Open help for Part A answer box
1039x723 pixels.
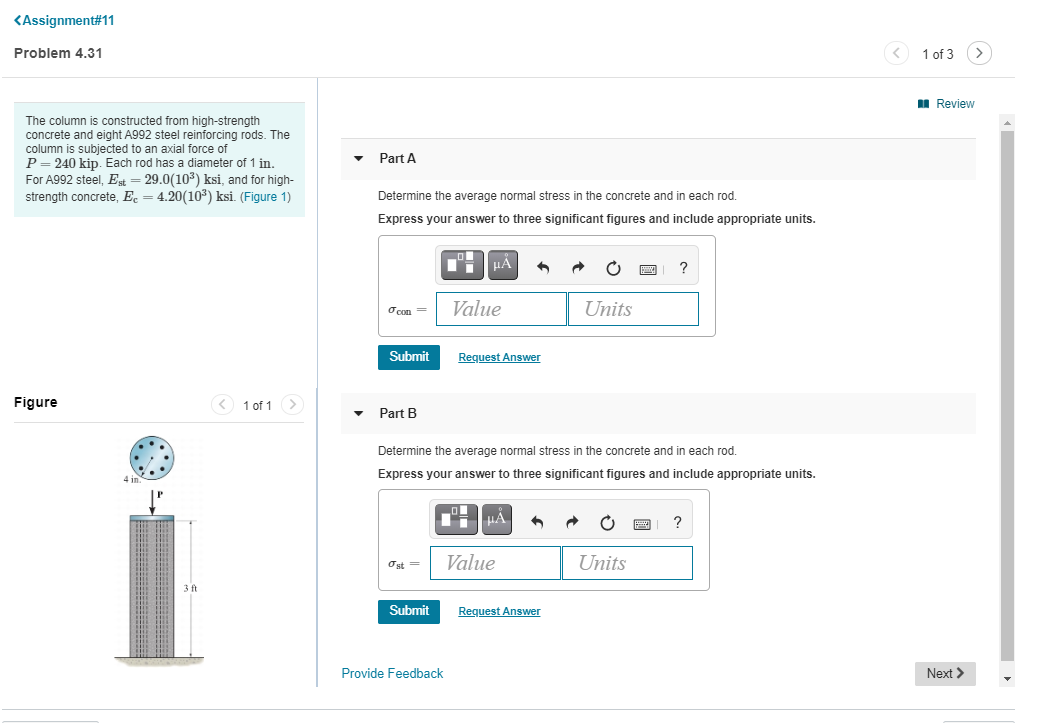[684, 268]
